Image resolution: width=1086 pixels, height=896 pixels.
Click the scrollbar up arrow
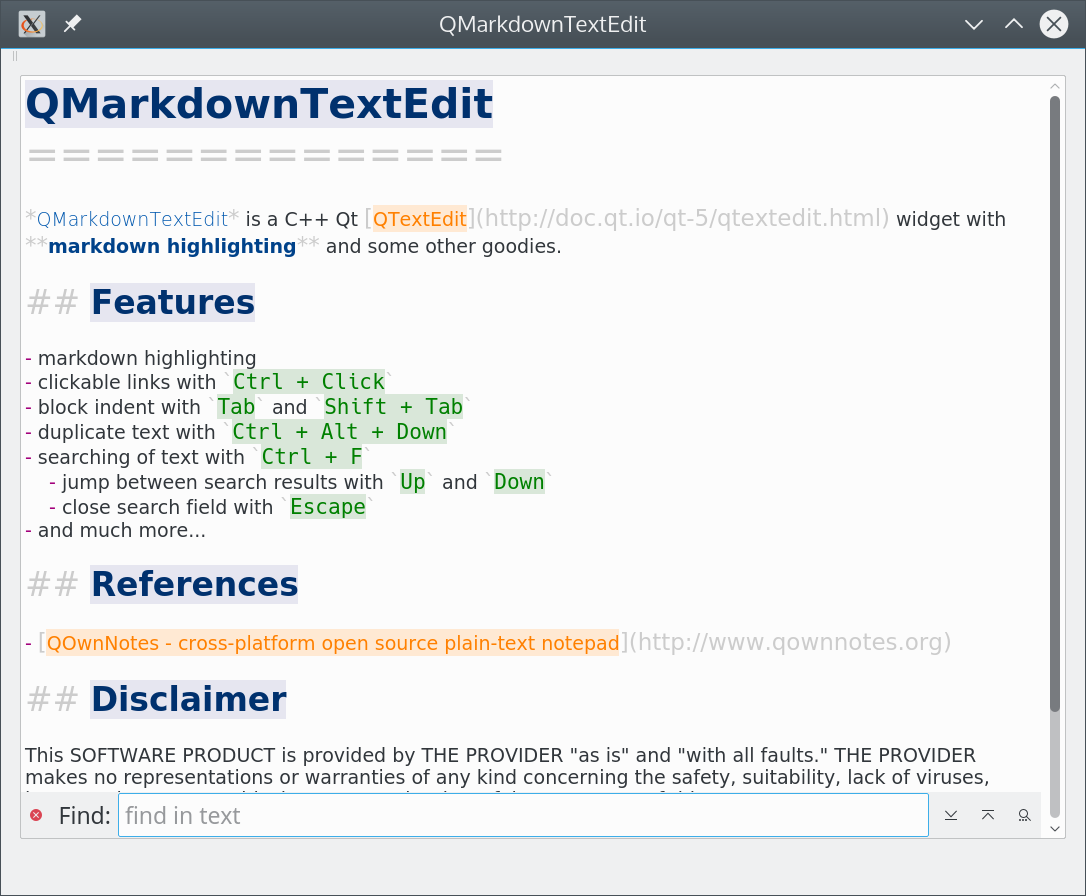click(1055, 86)
